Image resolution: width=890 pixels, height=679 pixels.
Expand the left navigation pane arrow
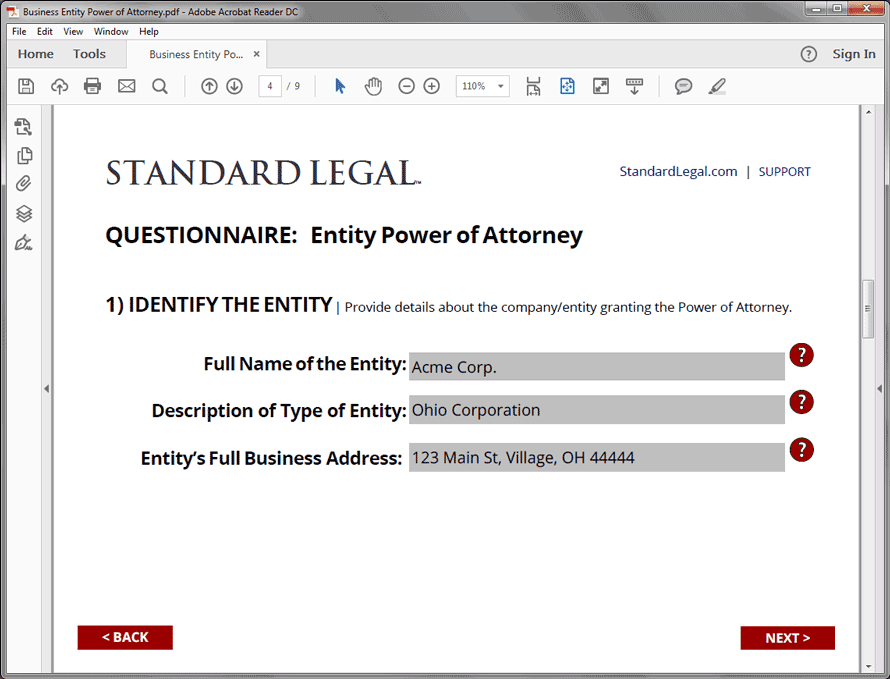coord(47,389)
